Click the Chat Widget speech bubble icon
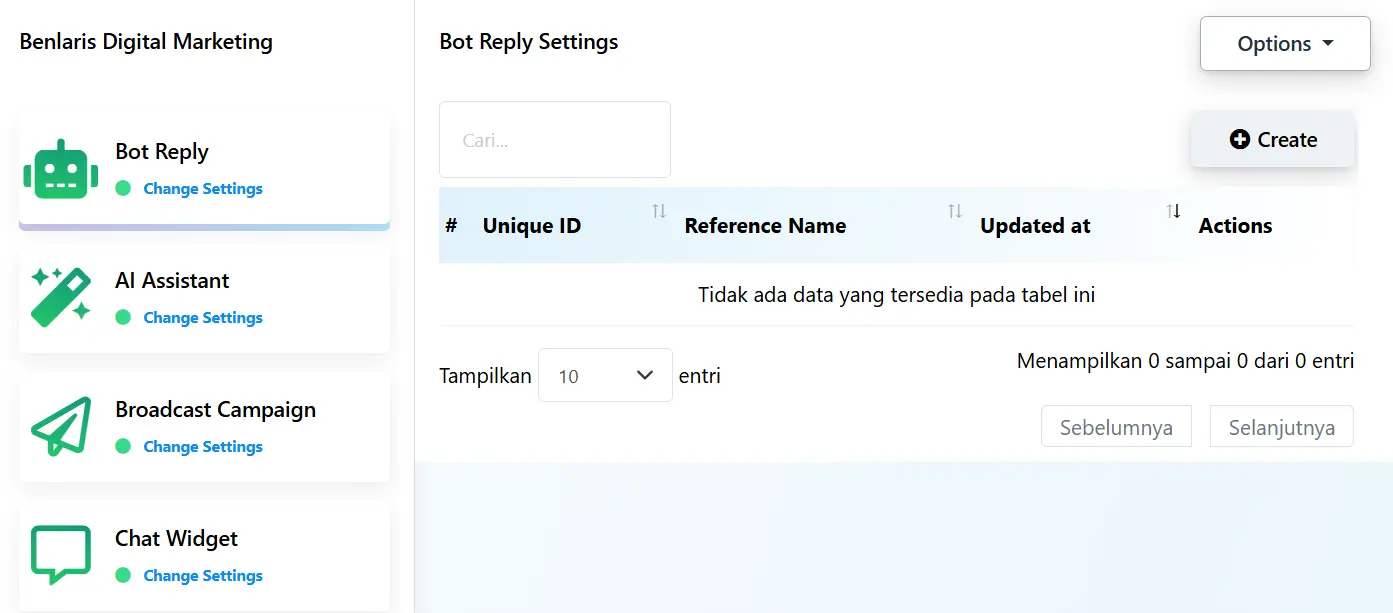Screen dimensions: 1393x613 coord(61,555)
